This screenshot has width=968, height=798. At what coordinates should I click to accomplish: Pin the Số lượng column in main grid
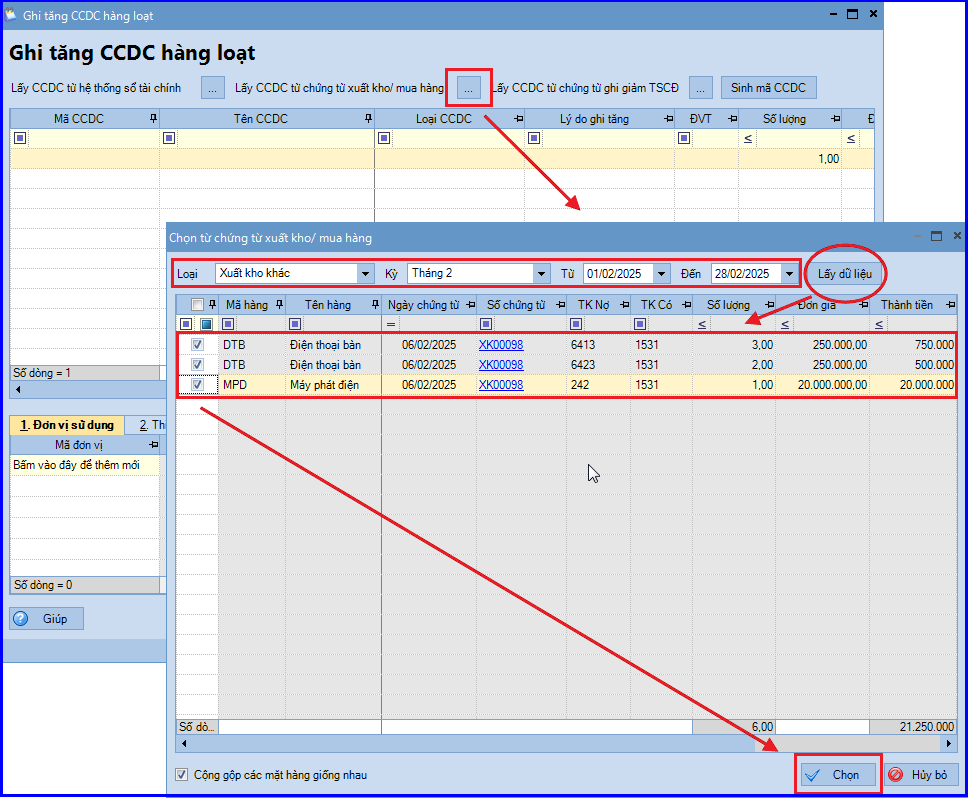(x=836, y=118)
